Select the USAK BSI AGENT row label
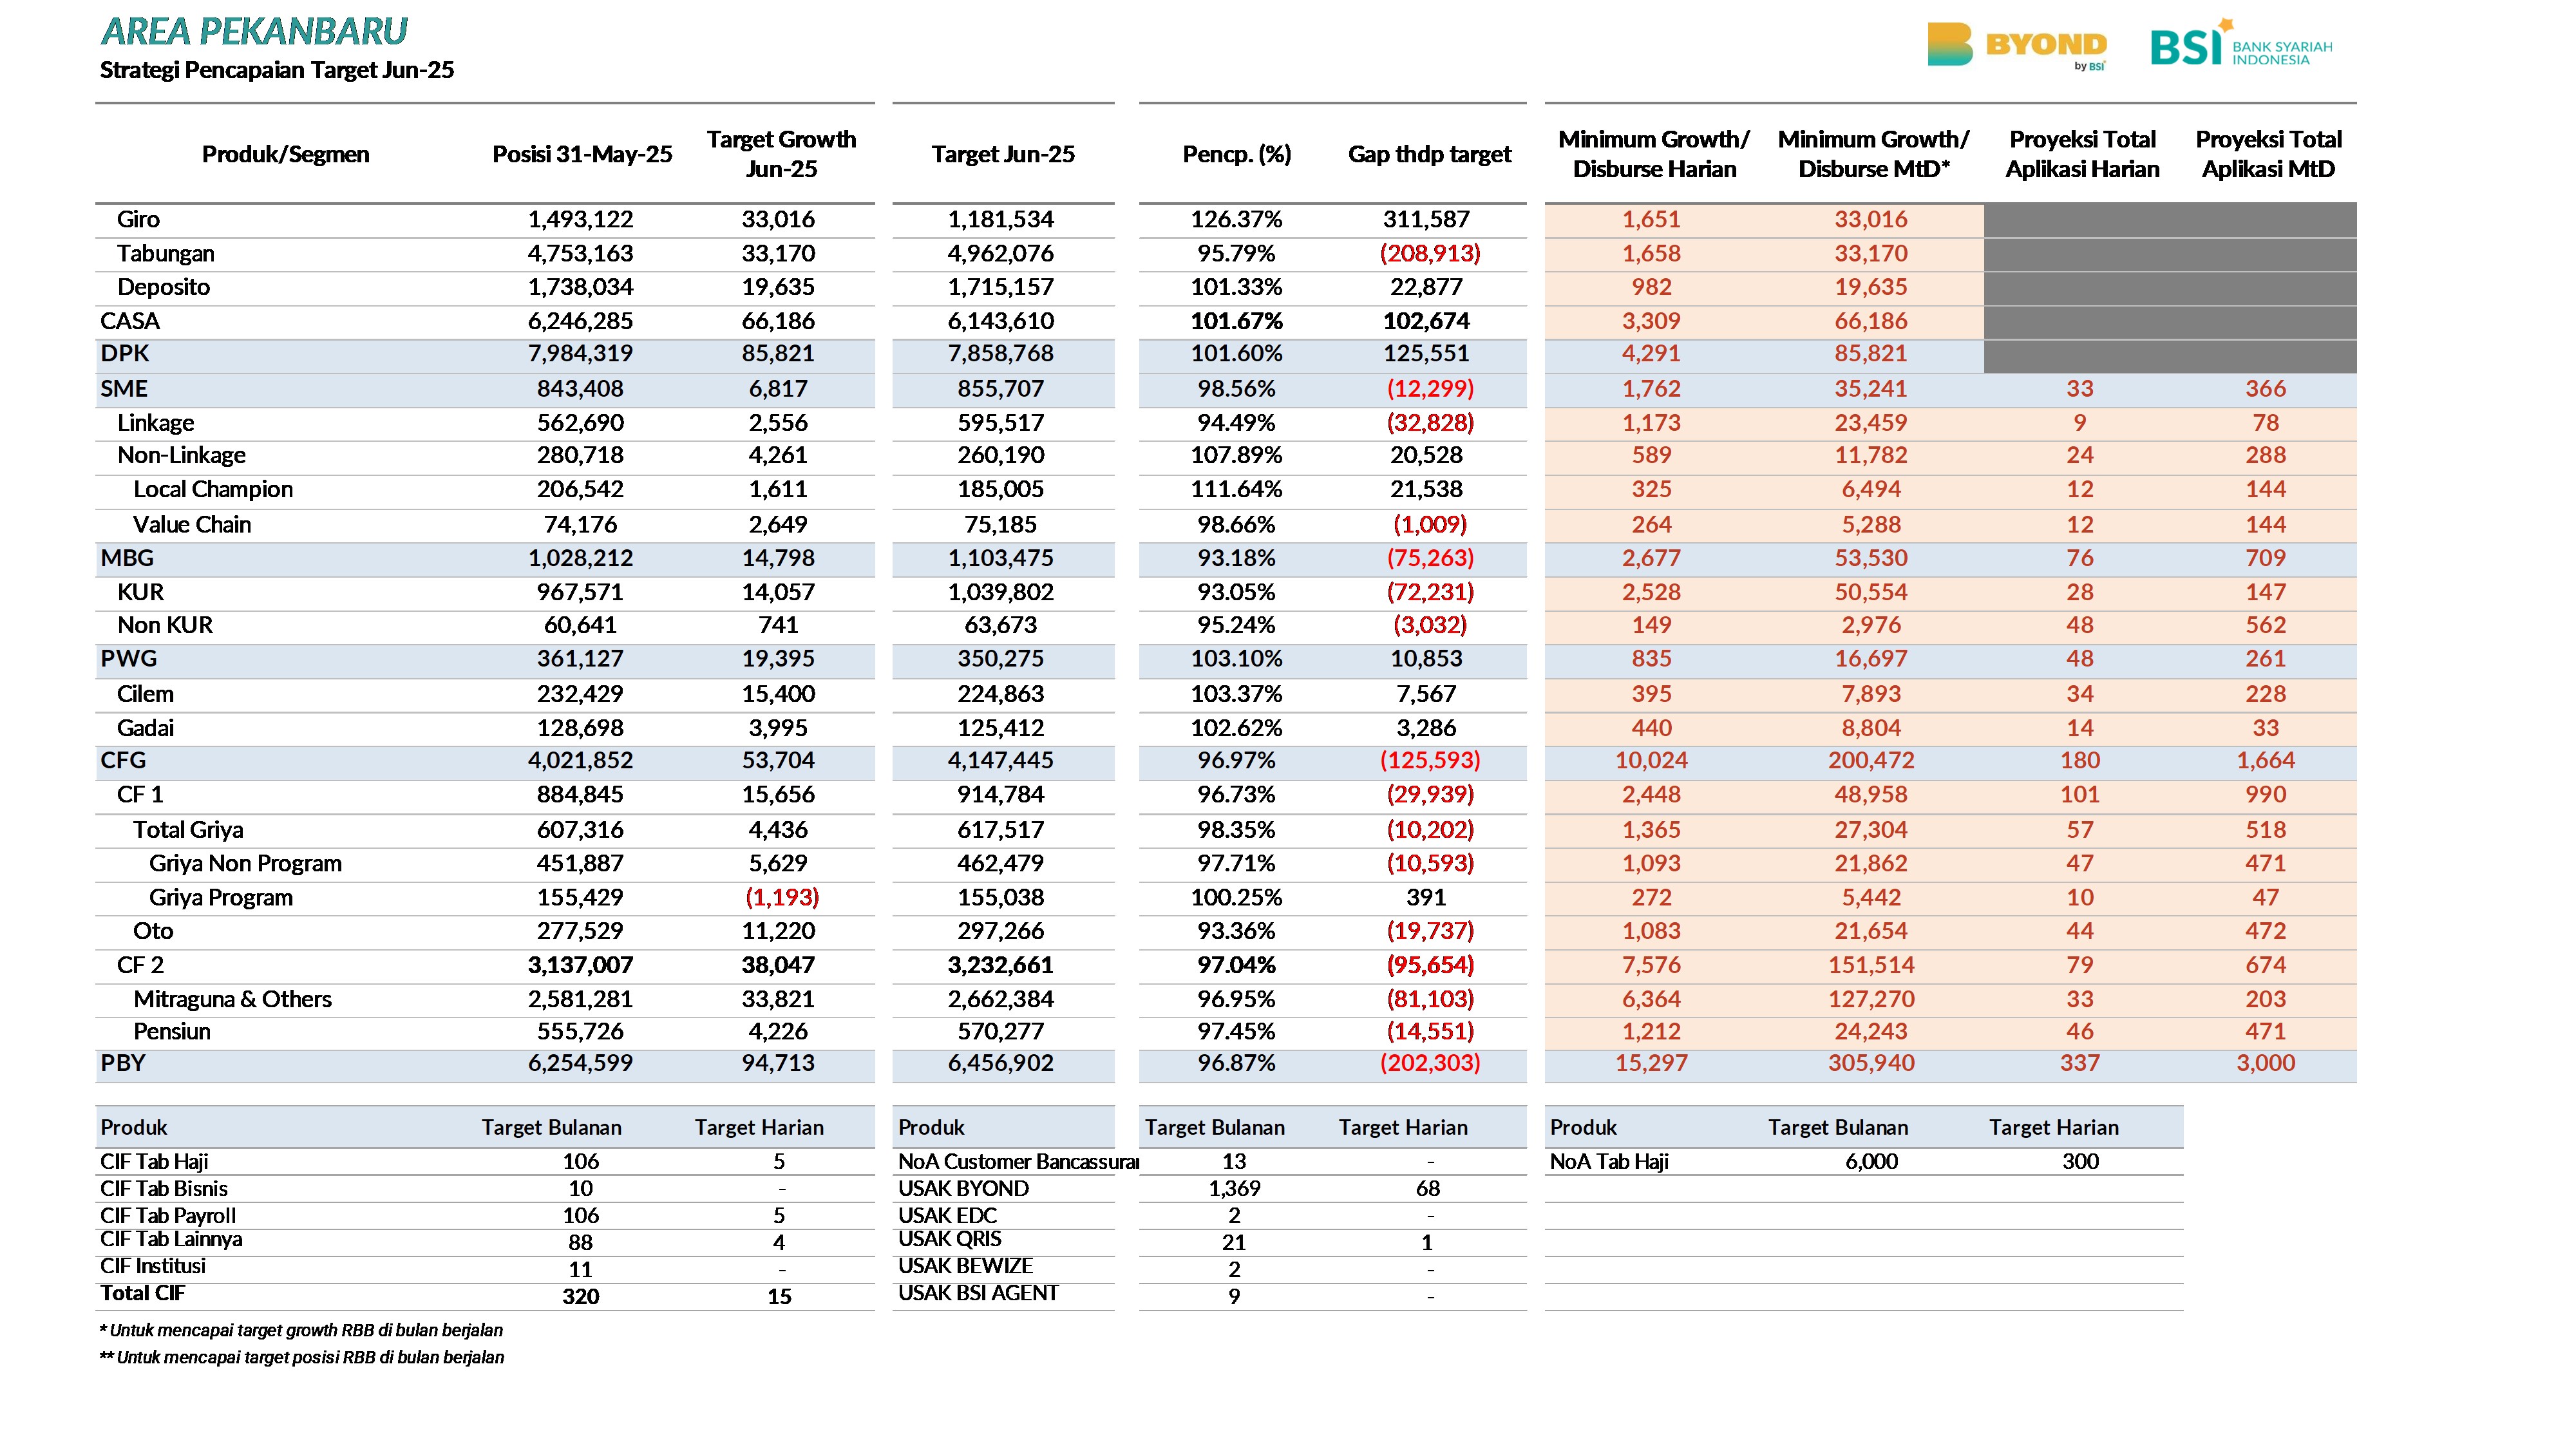The image size is (2576, 1449). (977, 1293)
